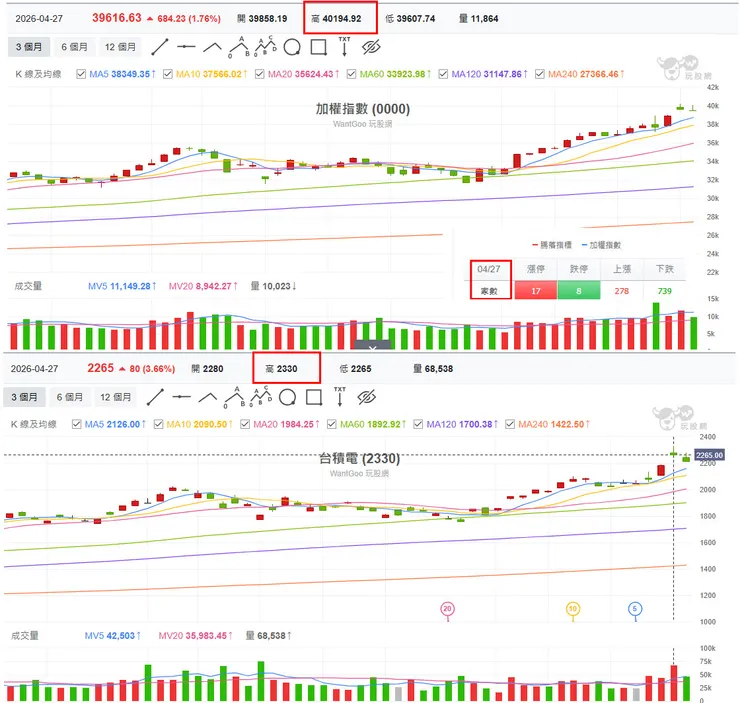
Task: Click blue 5-day marker on TSMC chart
Action: (635, 609)
